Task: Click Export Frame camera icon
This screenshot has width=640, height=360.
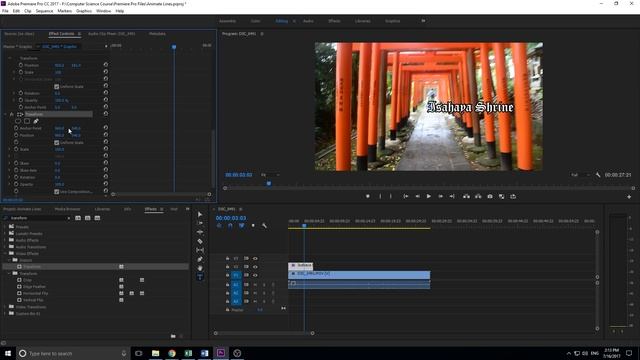Action: tap(490, 196)
